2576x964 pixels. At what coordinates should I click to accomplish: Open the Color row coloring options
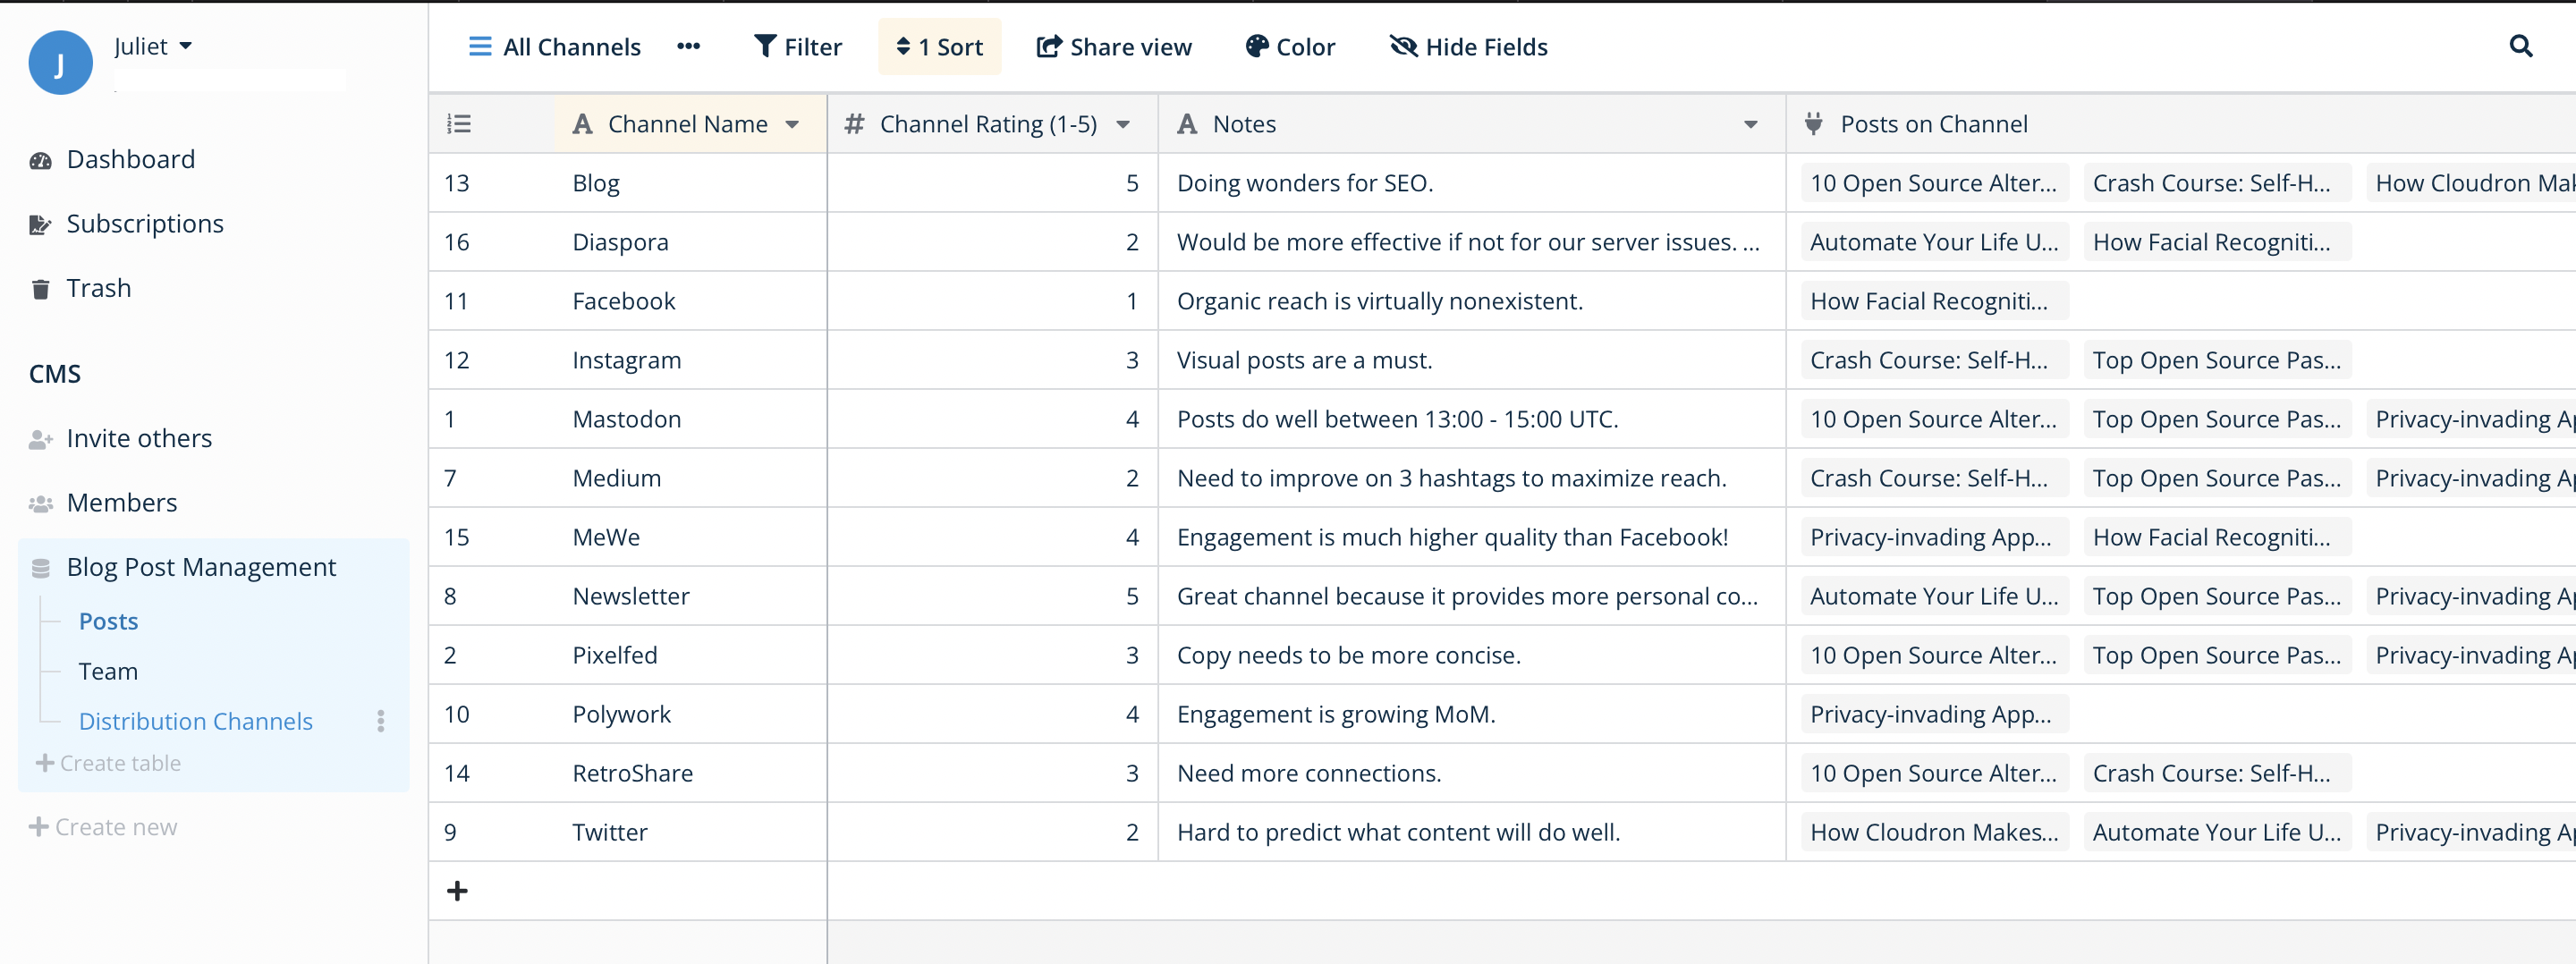tap(1290, 47)
